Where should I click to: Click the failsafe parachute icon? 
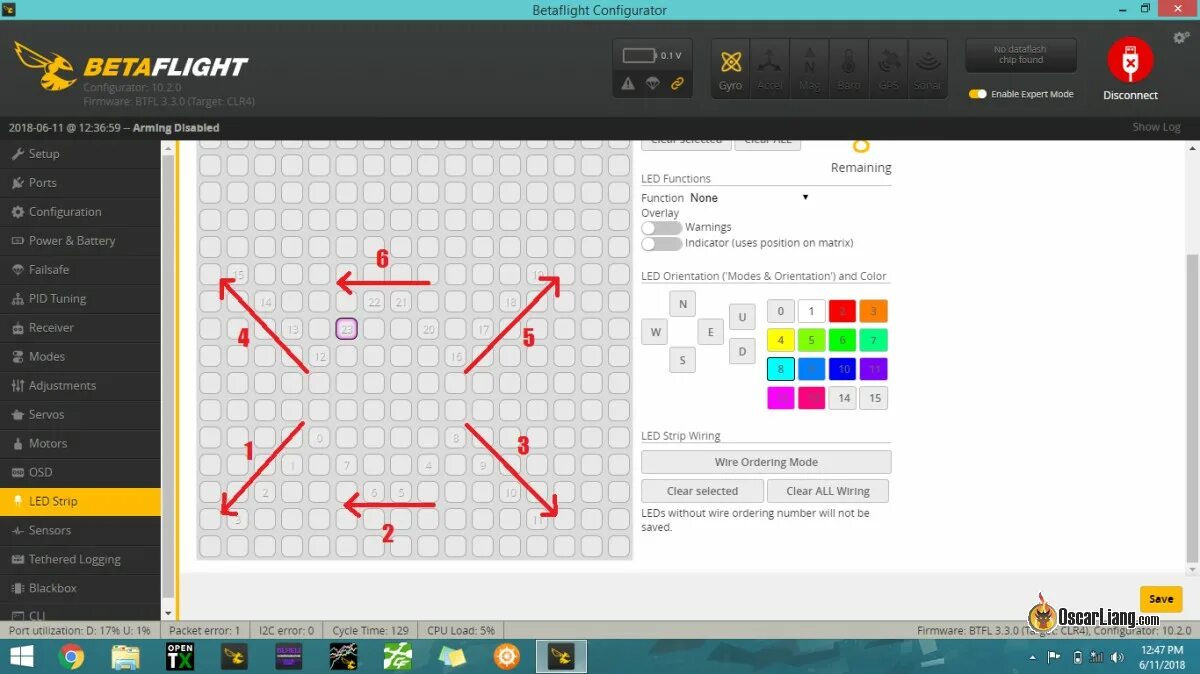click(x=652, y=84)
